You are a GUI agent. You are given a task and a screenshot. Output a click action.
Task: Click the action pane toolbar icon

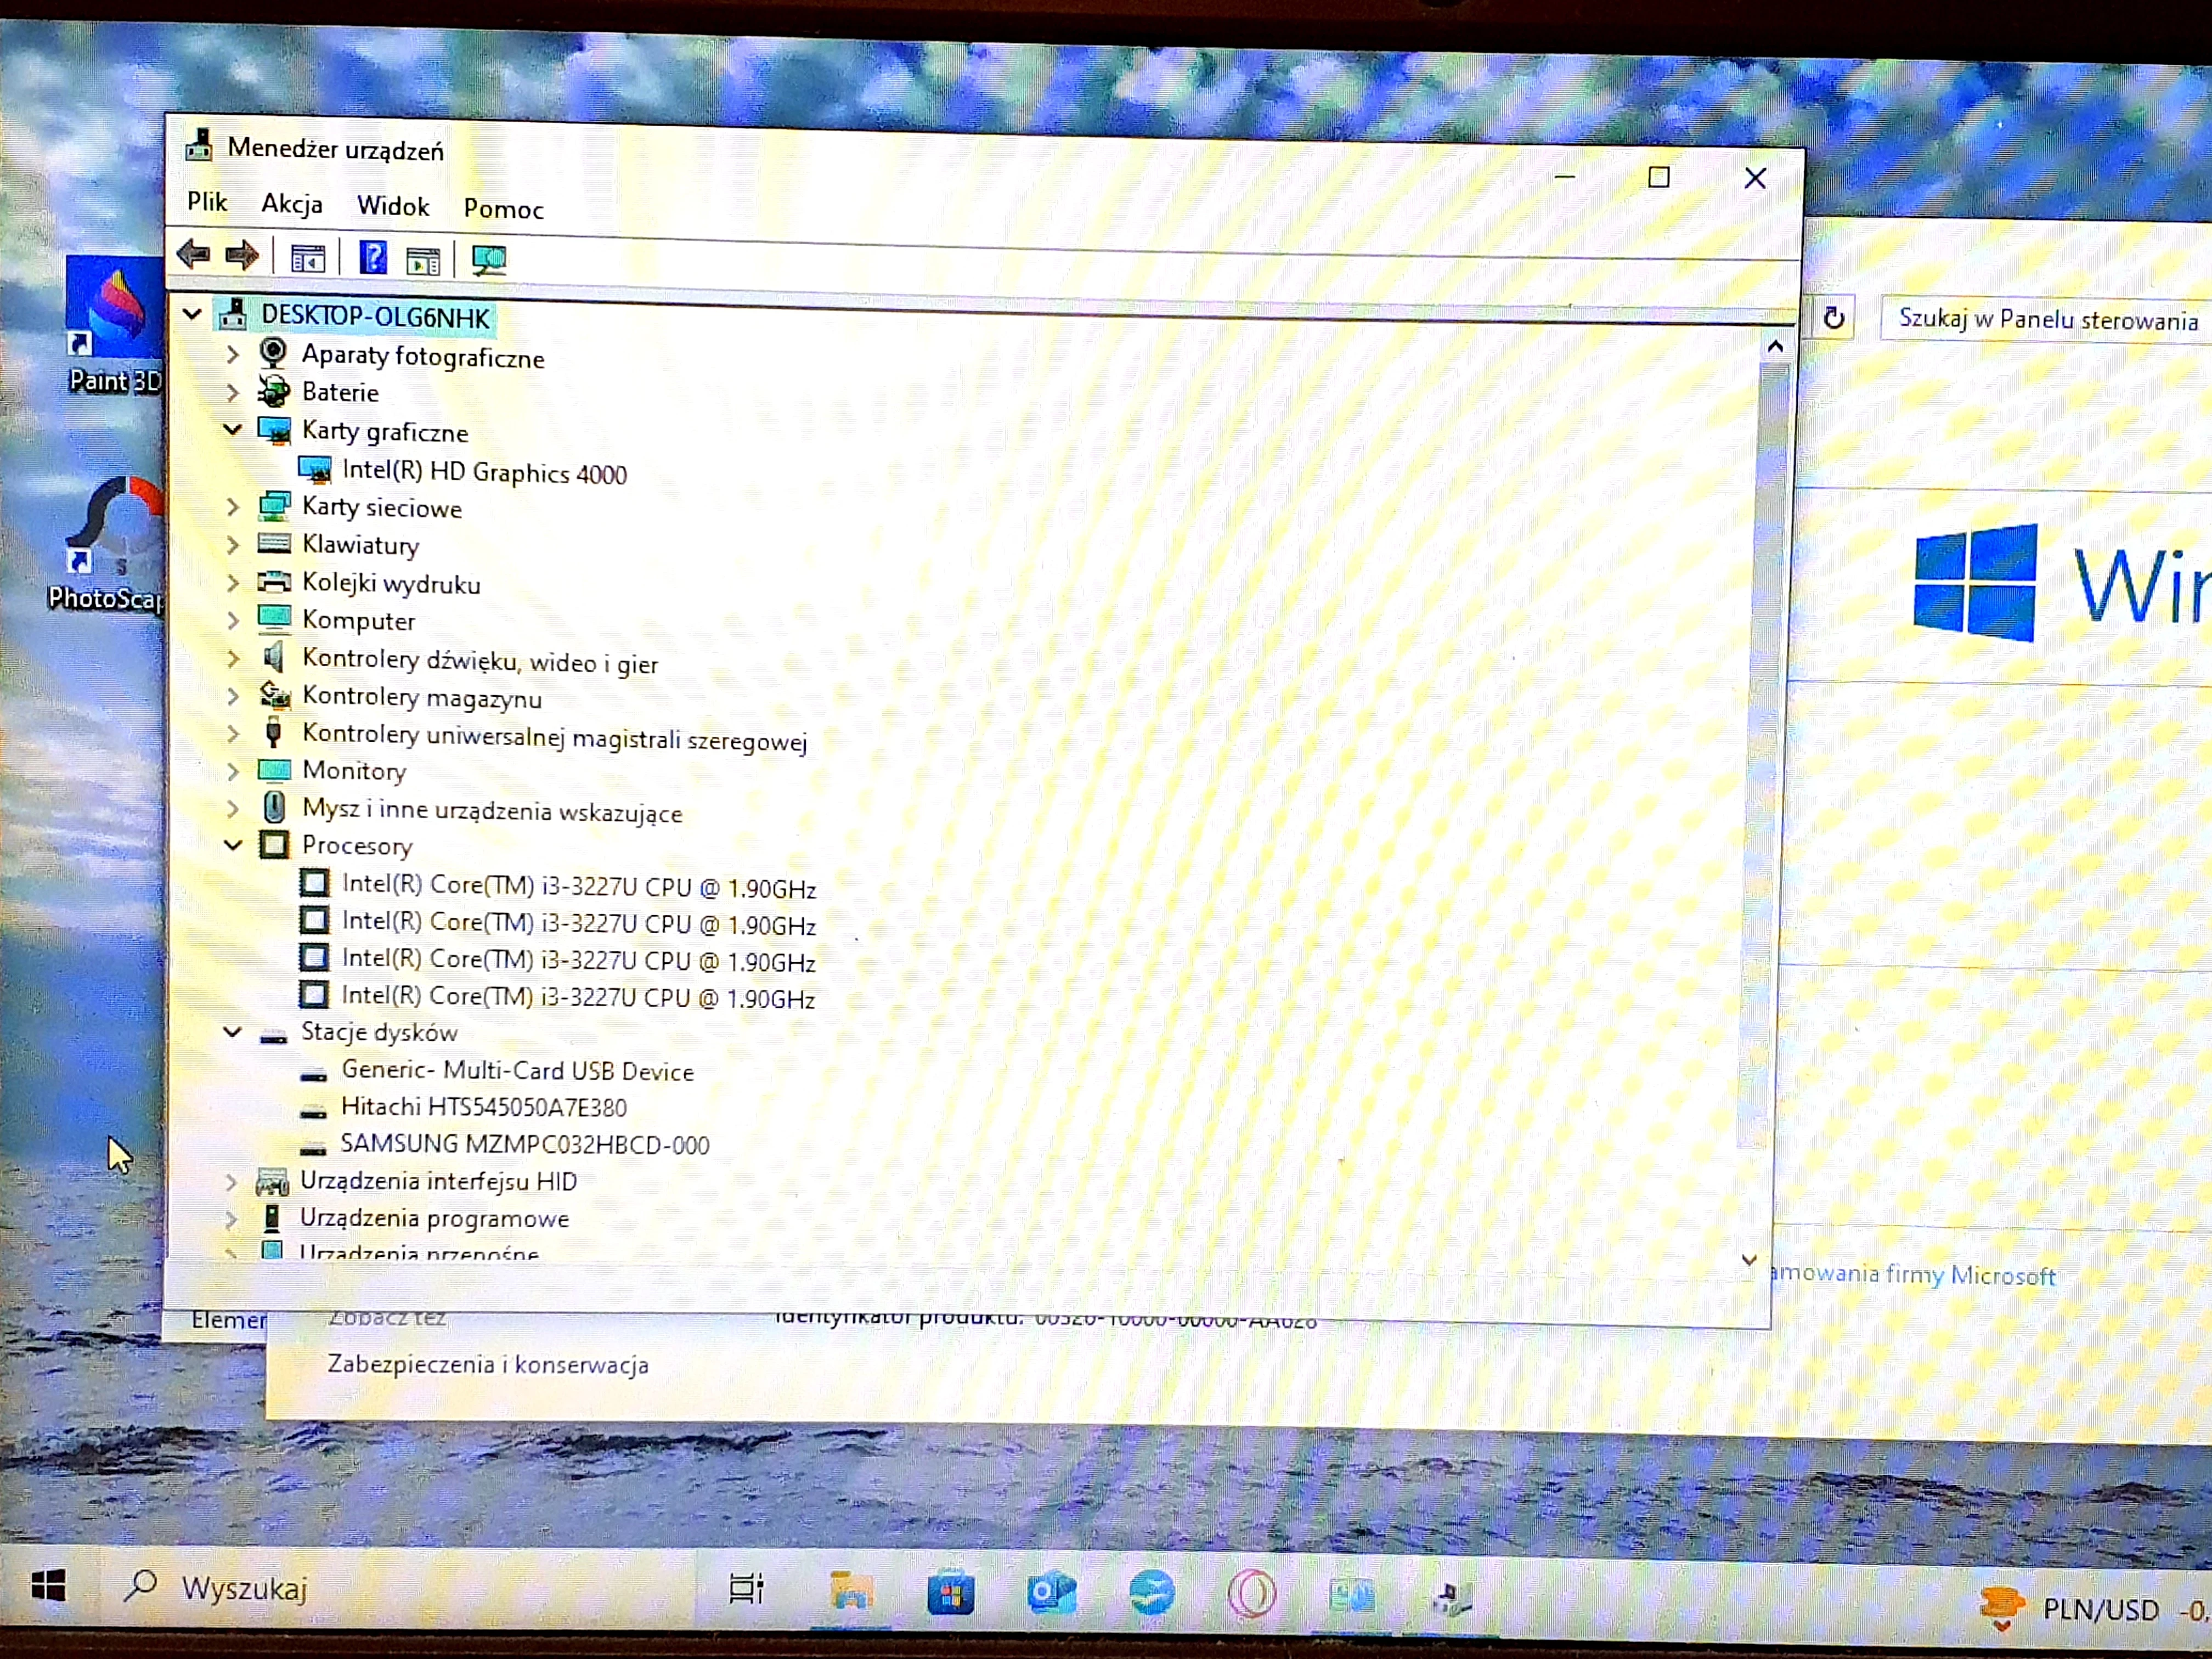423,261
